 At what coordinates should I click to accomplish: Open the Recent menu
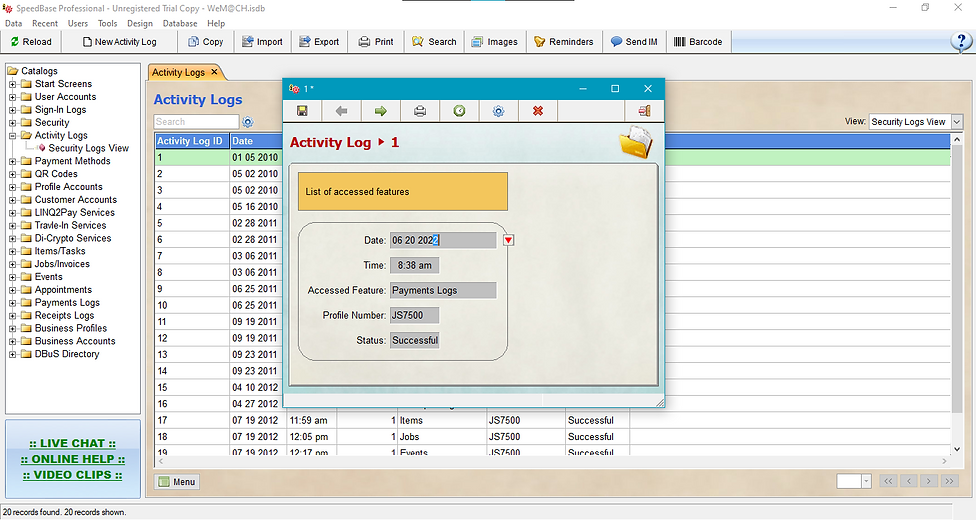45,23
